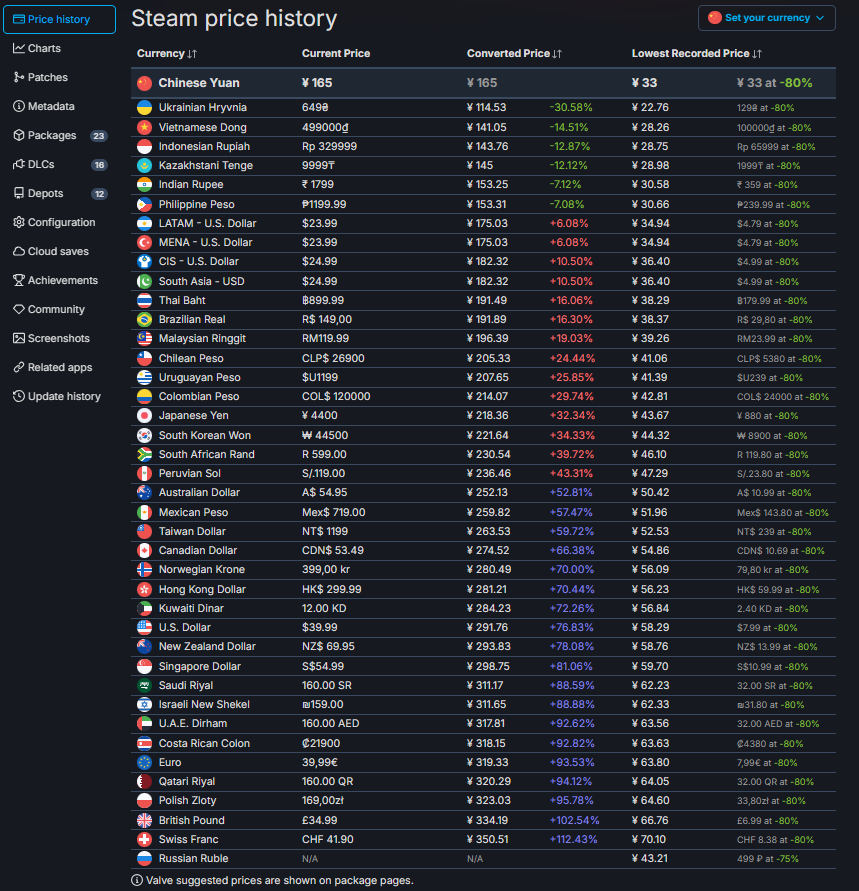Image resolution: width=859 pixels, height=891 pixels.
Task: Click the Russian Ruble flag icon
Action: pyautogui.click(x=144, y=858)
